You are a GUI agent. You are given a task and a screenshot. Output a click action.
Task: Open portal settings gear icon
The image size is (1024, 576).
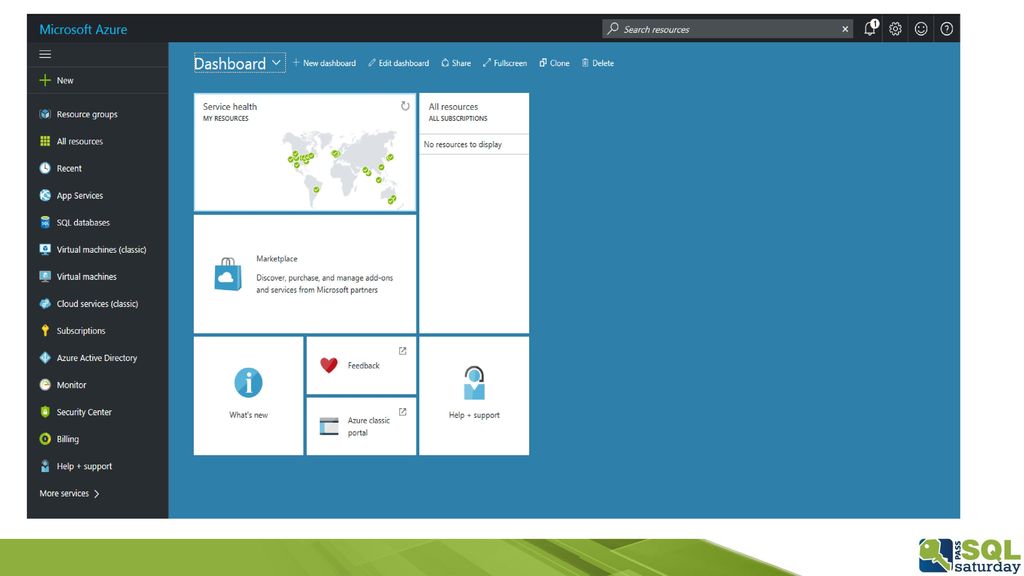(895, 29)
